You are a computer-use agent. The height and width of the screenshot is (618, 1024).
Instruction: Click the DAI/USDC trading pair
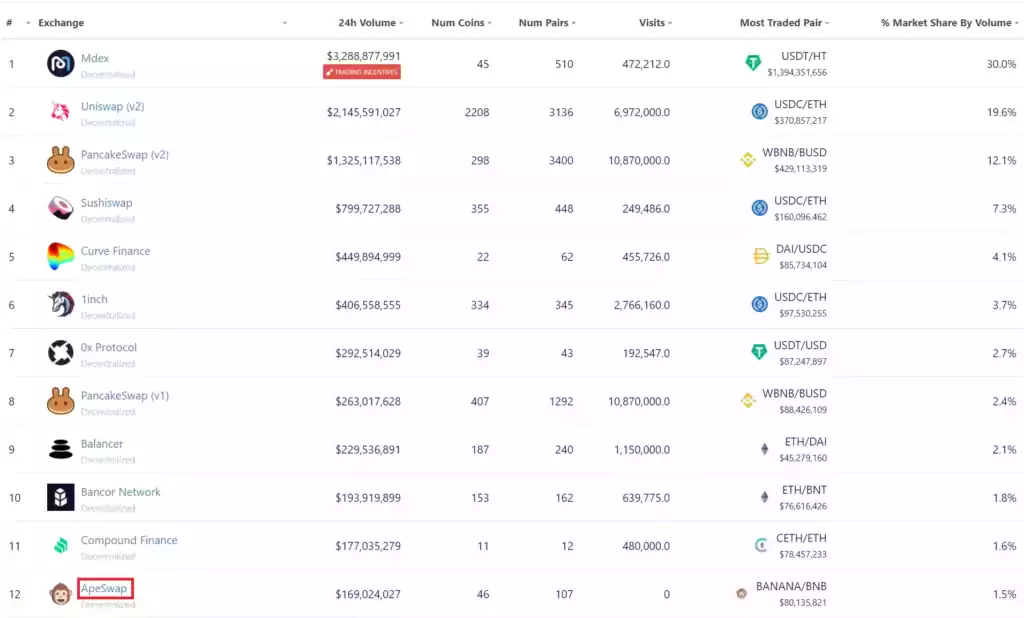click(801, 249)
